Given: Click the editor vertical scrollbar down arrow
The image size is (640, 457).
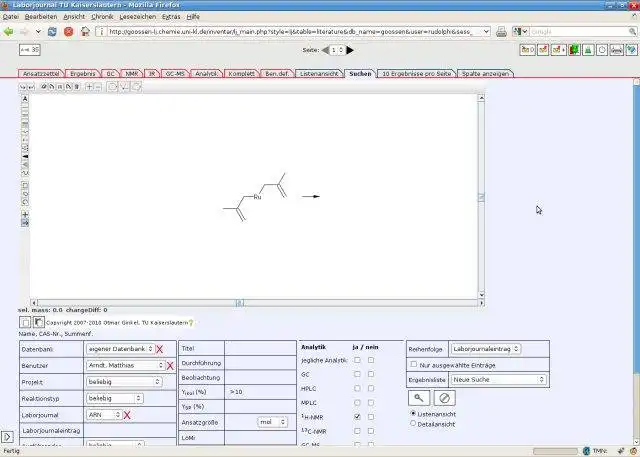Looking at the screenshot, I should pos(482,295).
